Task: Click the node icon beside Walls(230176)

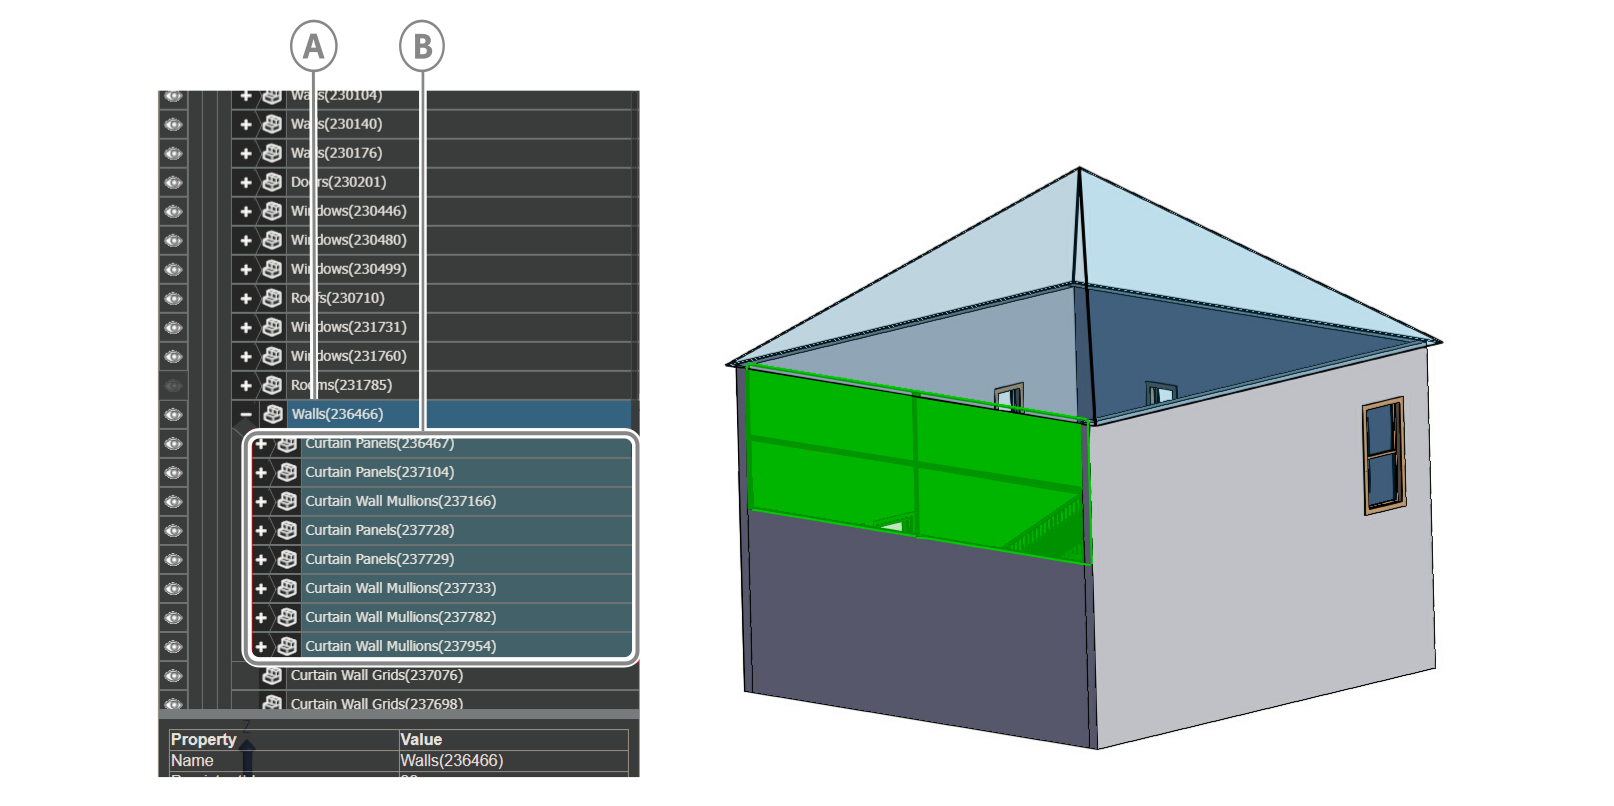Action: [272, 153]
